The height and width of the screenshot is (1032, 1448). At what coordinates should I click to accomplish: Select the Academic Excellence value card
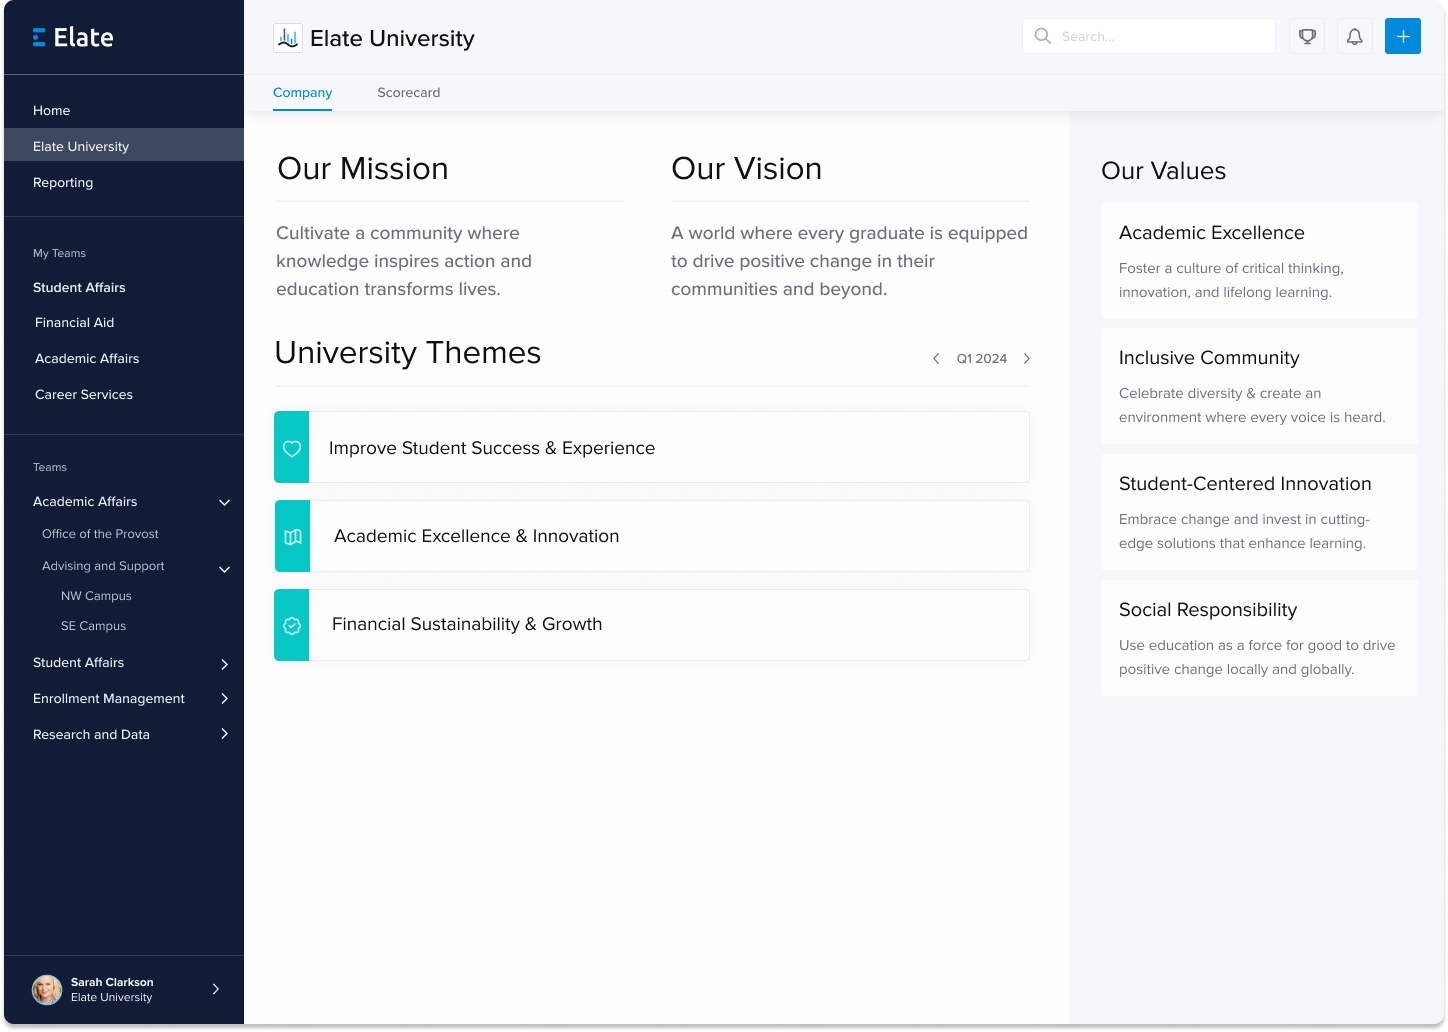(1259, 261)
